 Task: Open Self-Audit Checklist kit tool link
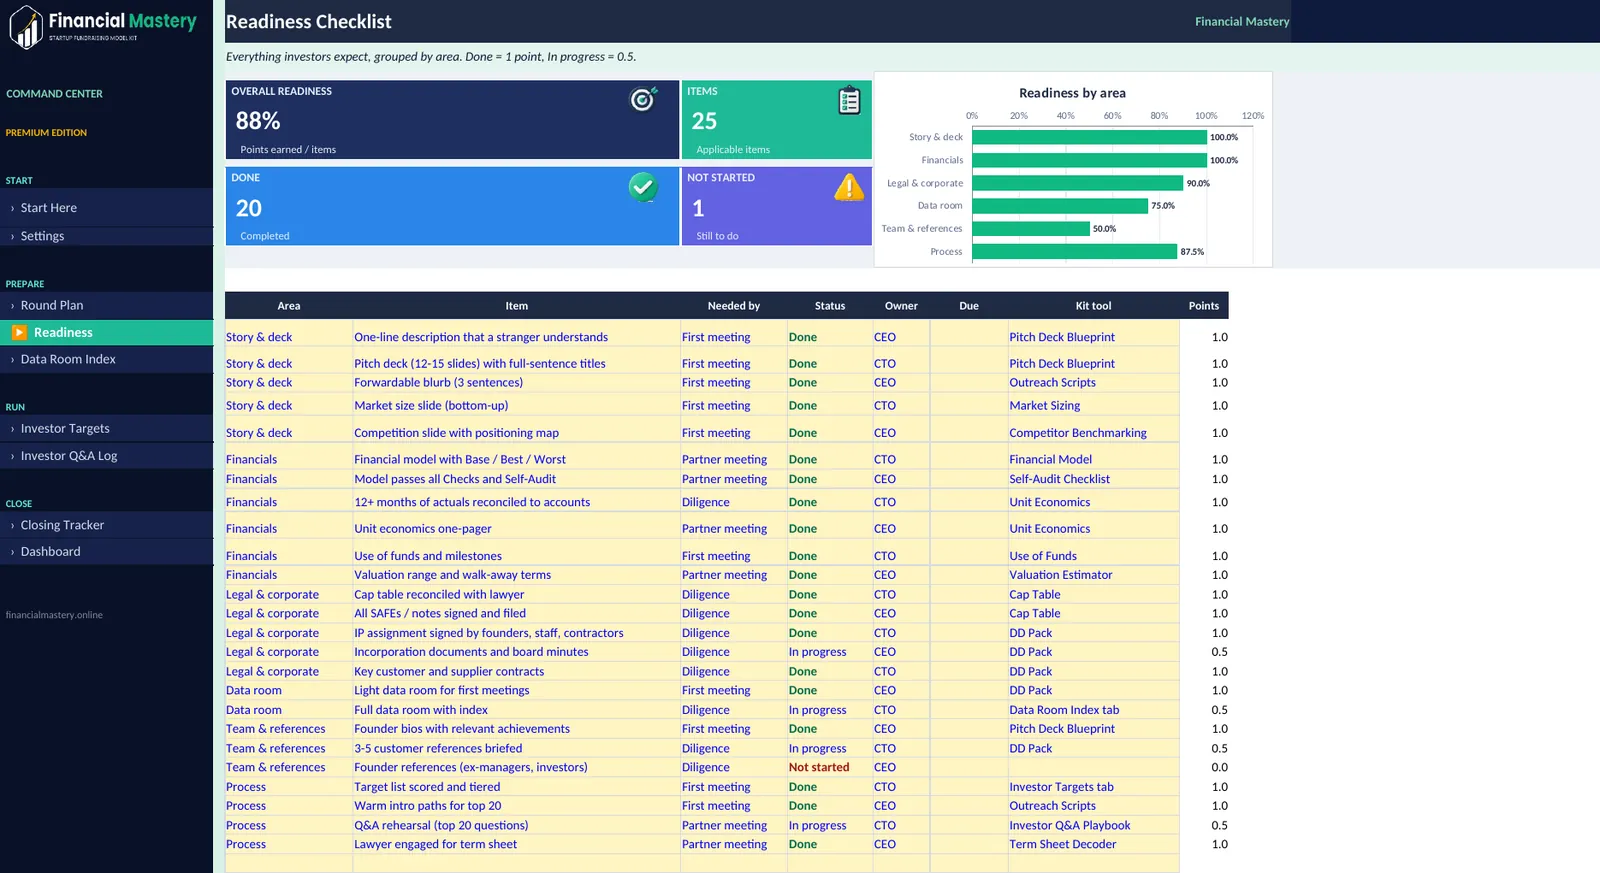pos(1060,479)
